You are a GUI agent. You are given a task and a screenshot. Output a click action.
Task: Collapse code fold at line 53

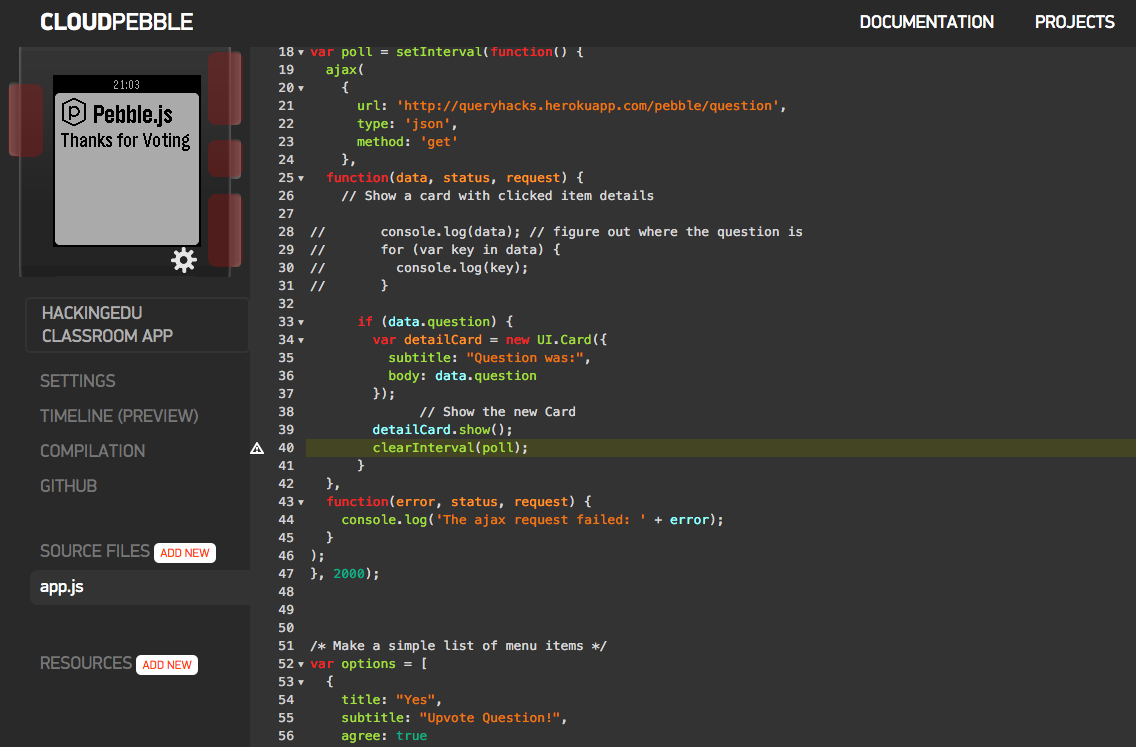(x=301, y=683)
